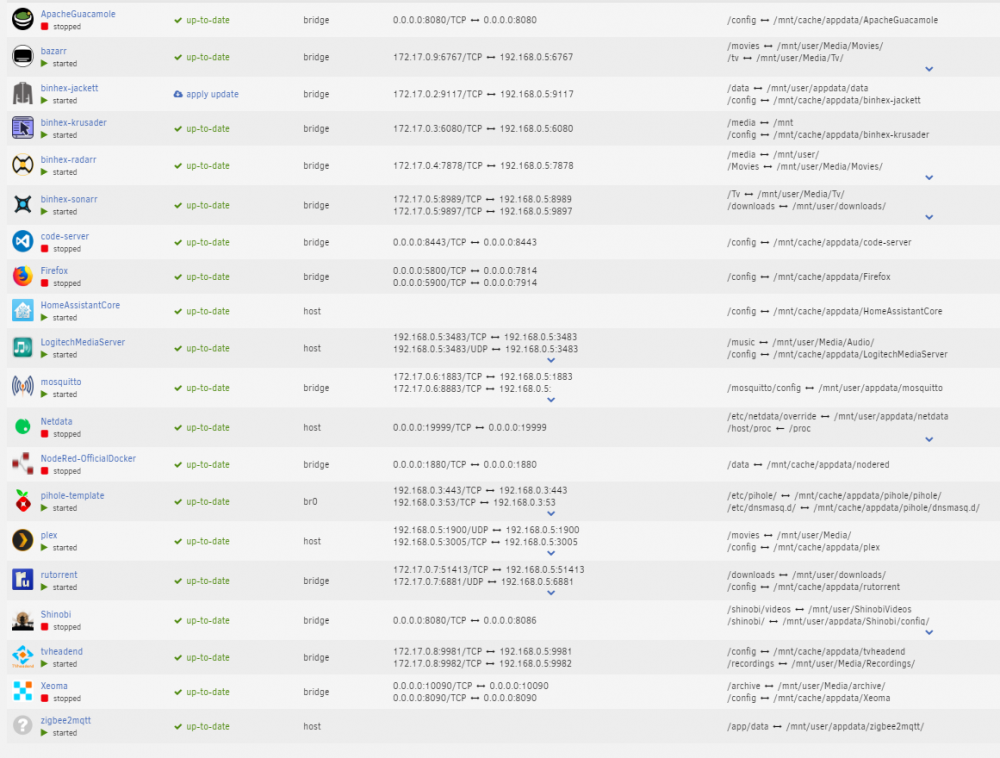The image size is (1000, 758).
Task: Open the rutorrent container icon
Action: (x=22, y=579)
